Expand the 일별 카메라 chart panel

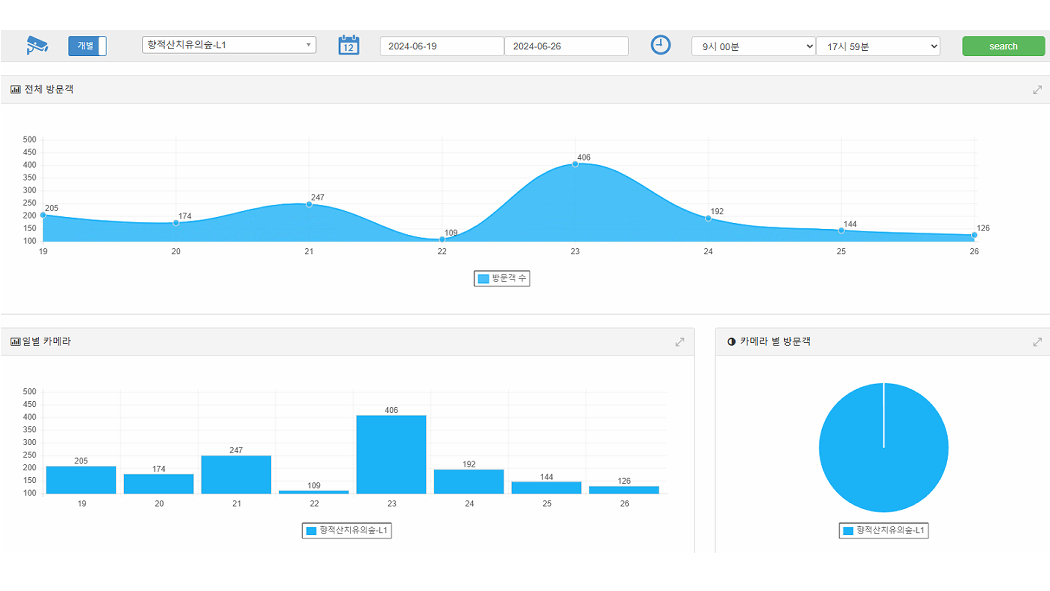tap(680, 342)
